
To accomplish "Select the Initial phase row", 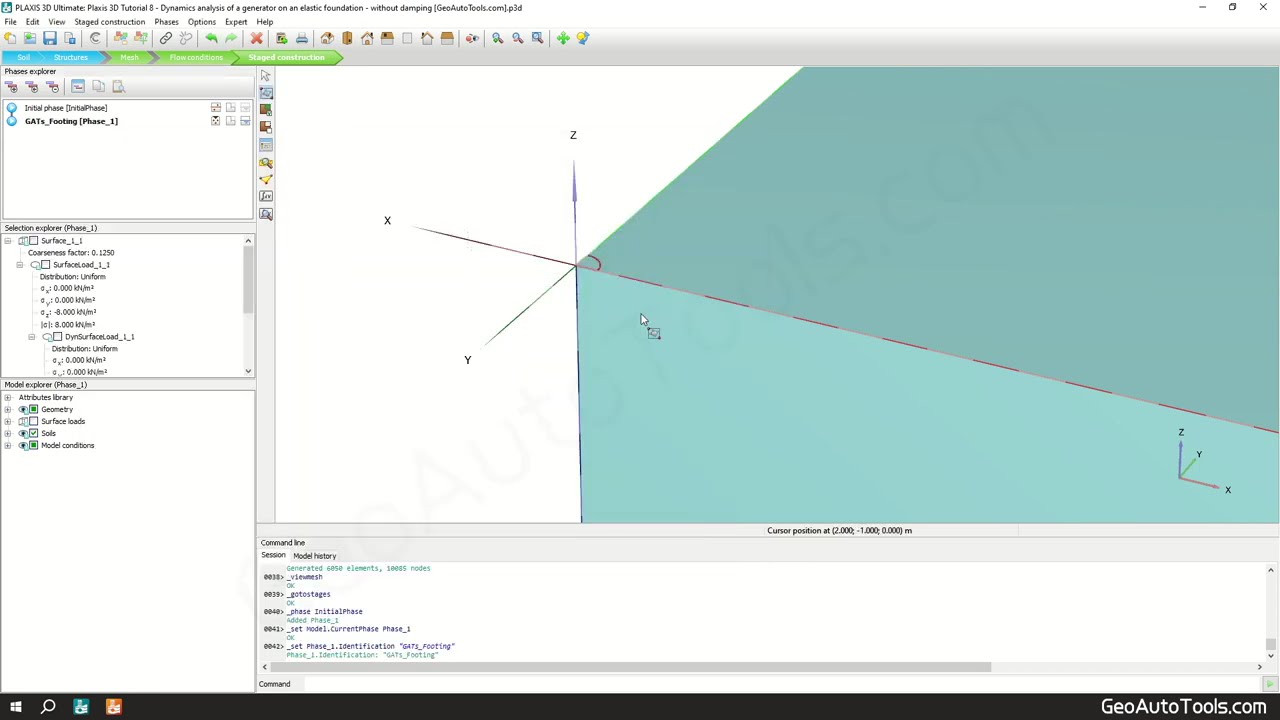I will coord(128,108).
